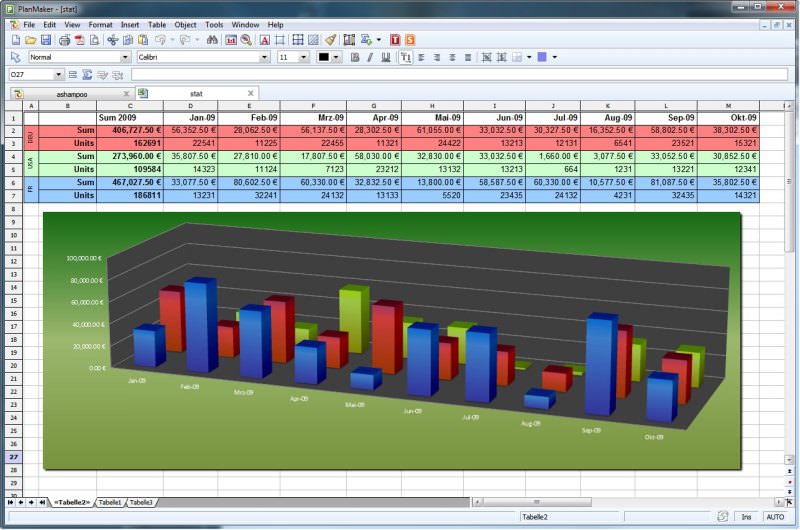Image resolution: width=800 pixels, height=530 pixels.
Task: Print the document using printer icon
Action: (x=64, y=40)
